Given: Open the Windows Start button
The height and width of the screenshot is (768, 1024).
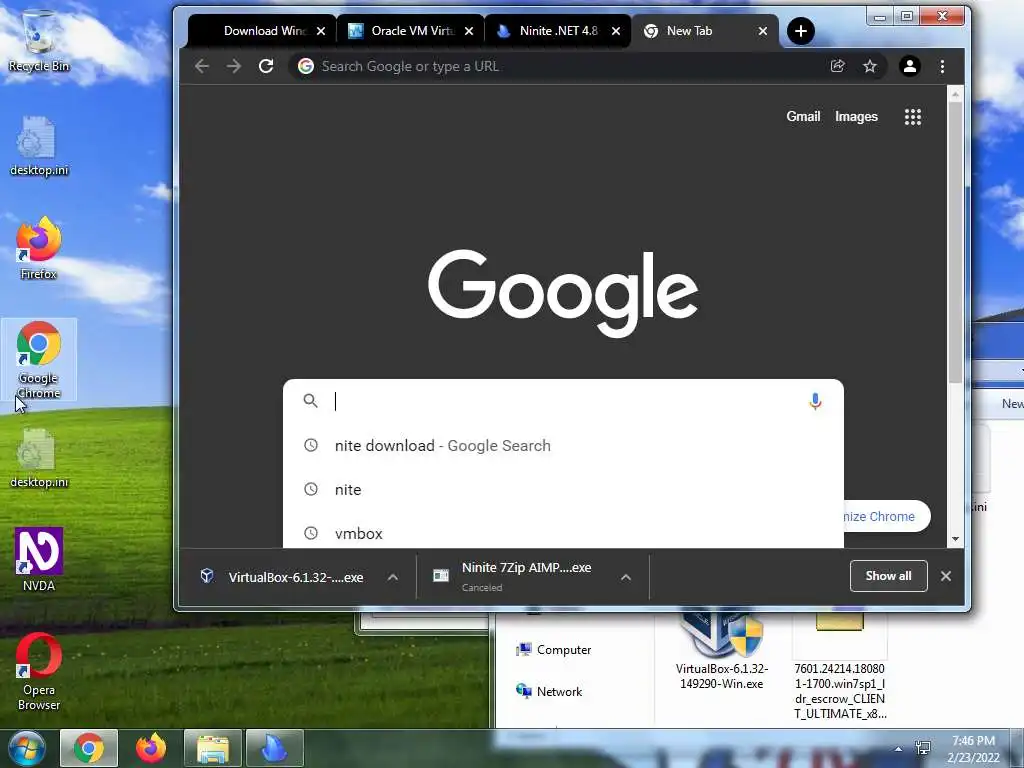Looking at the screenshot, I should pos(26,748).
